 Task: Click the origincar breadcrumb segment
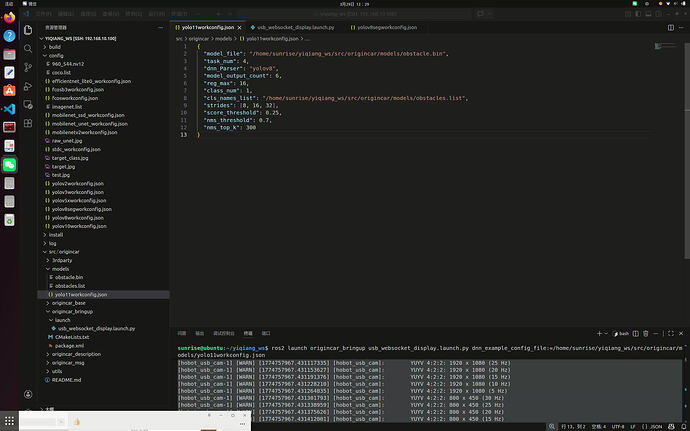pyautogui.click(x=199, y=39)
